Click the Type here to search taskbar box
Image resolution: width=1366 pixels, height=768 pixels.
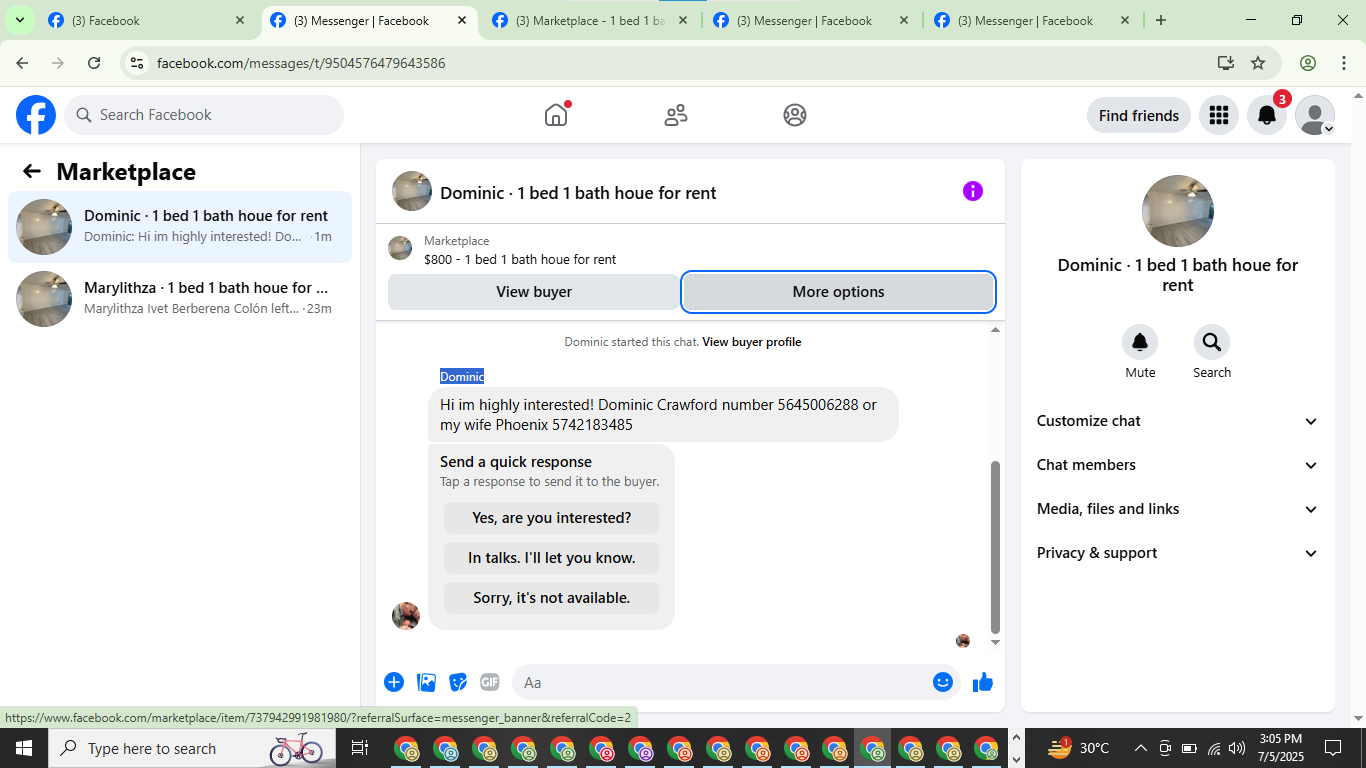click(190, 748)
